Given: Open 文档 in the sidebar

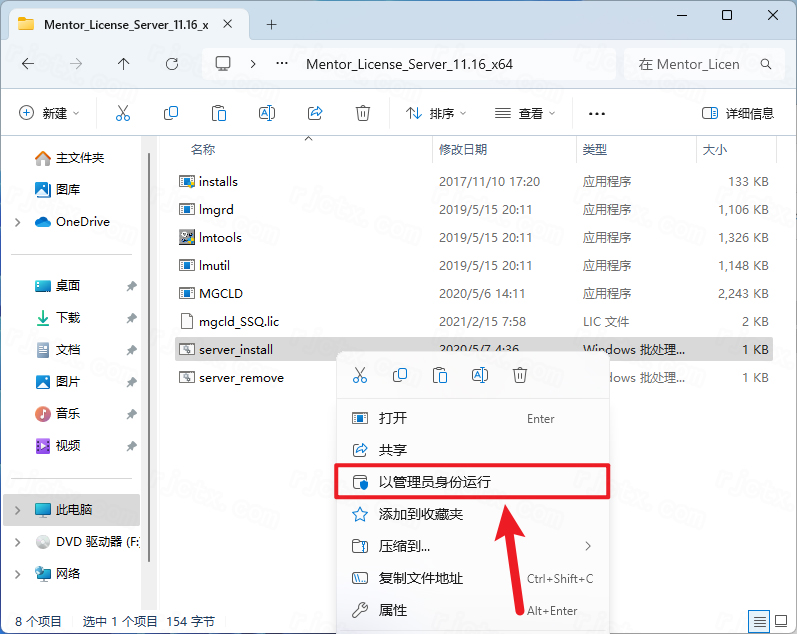Looking at the screenshot, I should (58, 350).
